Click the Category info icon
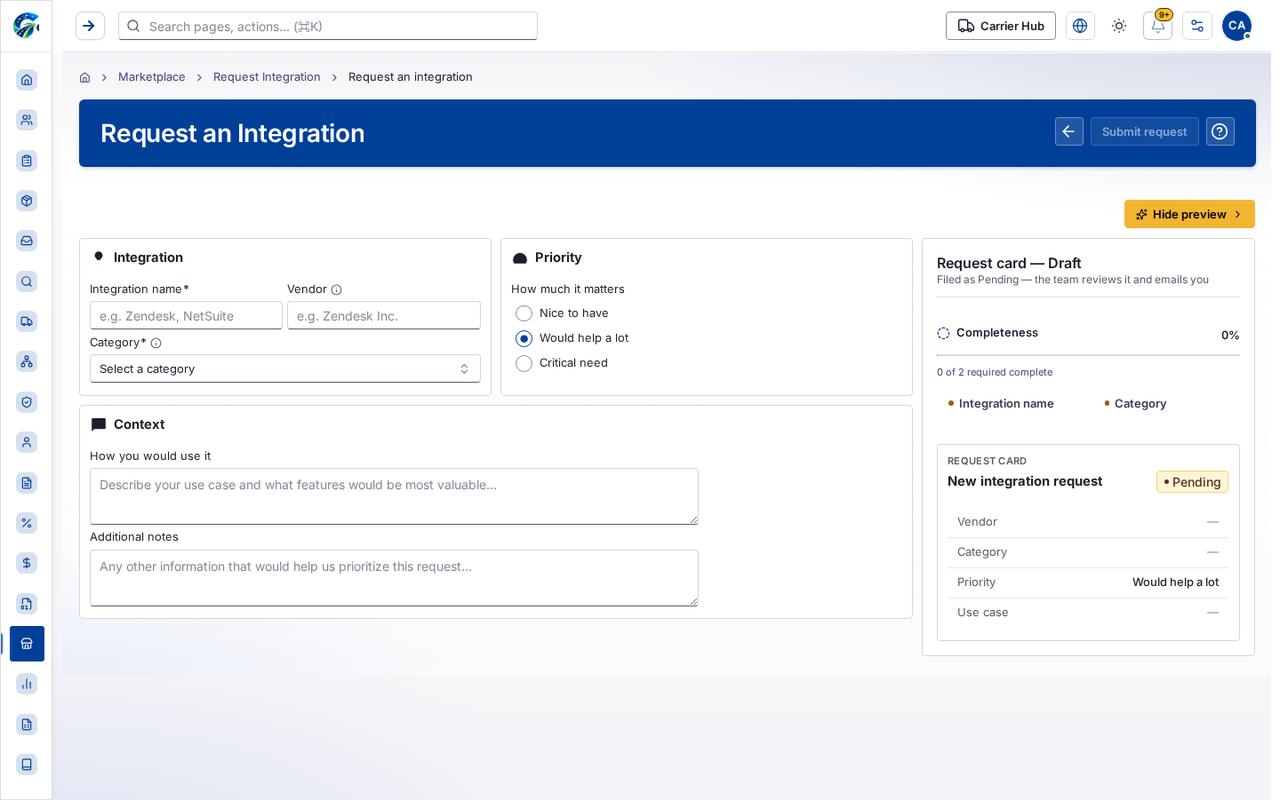The width and height of the screenshot is (1280, 800). [x=156, y=343]
